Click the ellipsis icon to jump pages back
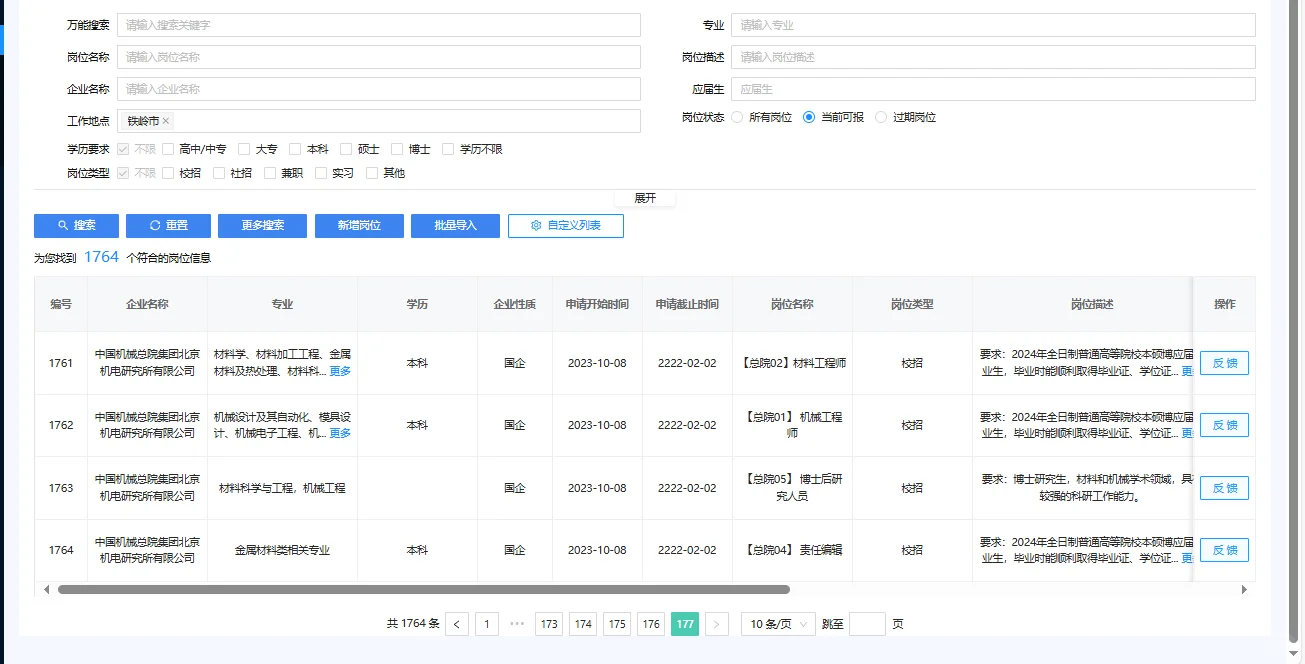Image resolution: width=1305 pixels, height=664 pixels. point(517,623)
